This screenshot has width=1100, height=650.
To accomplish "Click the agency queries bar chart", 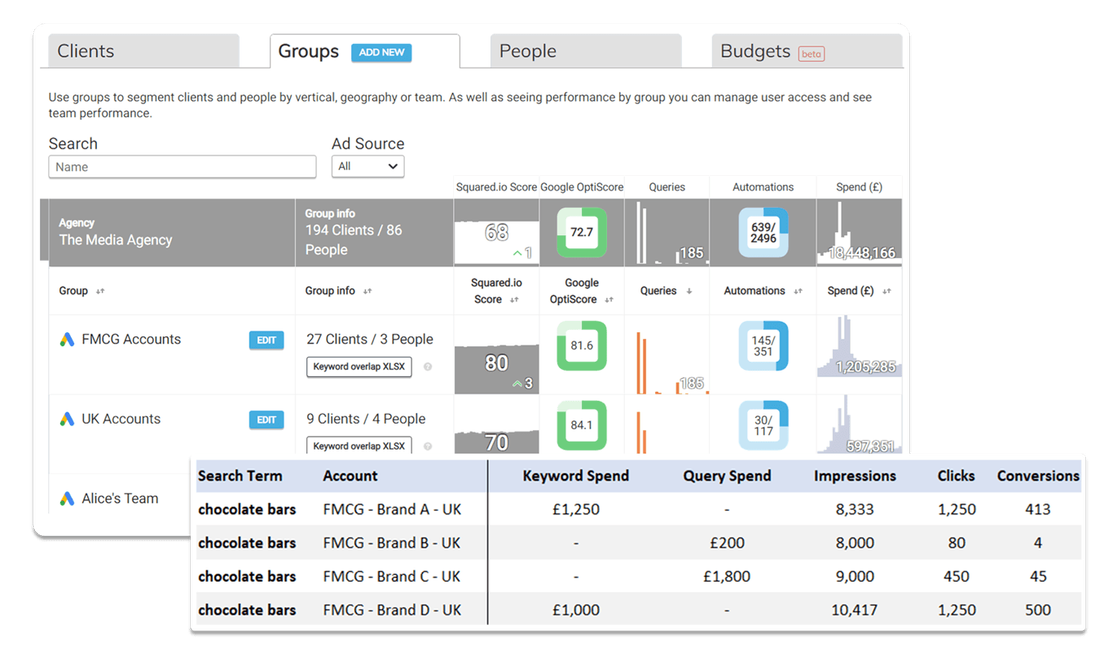I will pos(672,233).
